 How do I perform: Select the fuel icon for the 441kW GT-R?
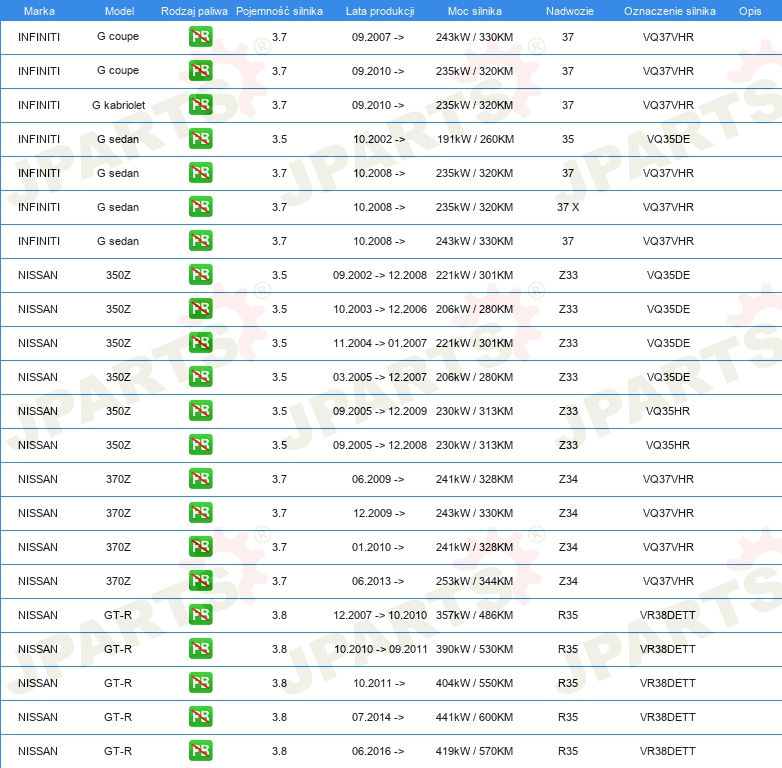click(200, 717)
